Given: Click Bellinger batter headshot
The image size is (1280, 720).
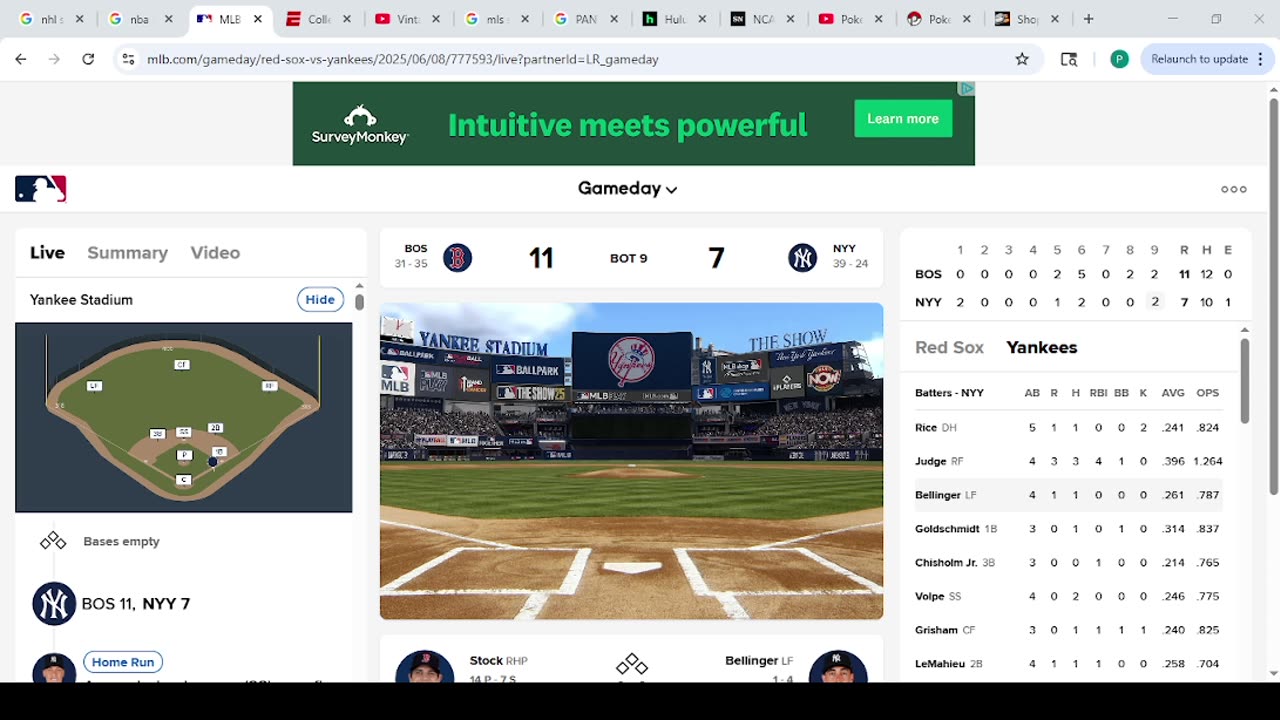Looking at the screenshot, I should coord(837,667).
